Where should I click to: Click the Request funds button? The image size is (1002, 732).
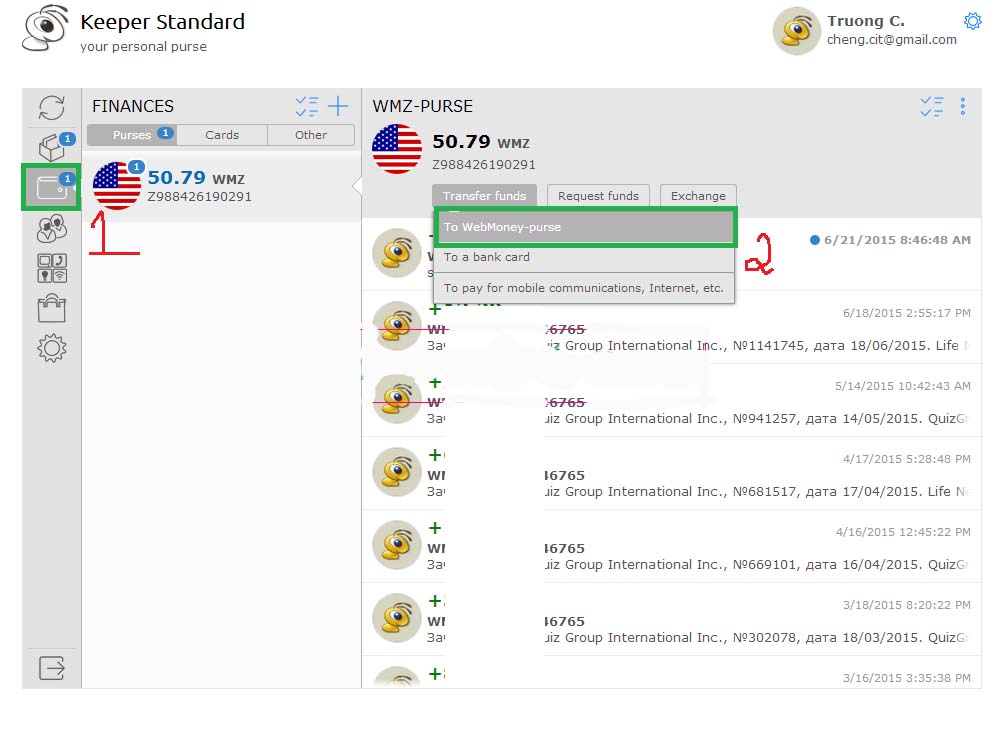pos(598,196)
